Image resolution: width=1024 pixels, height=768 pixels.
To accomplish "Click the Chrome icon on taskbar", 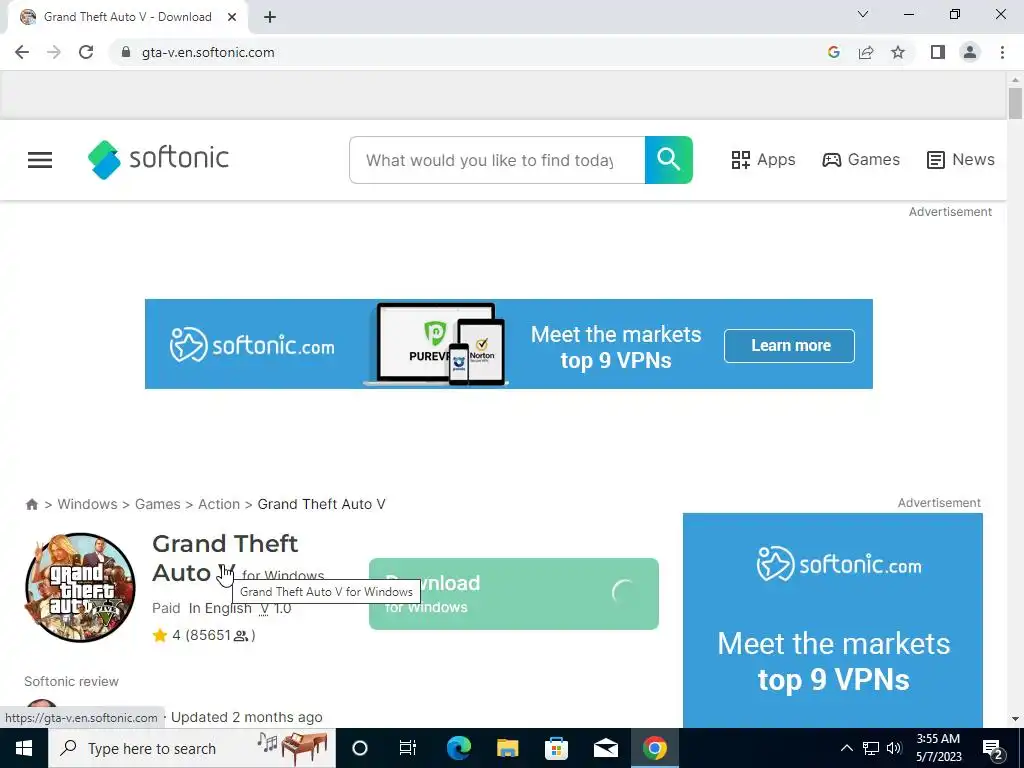I will (654, 748).
